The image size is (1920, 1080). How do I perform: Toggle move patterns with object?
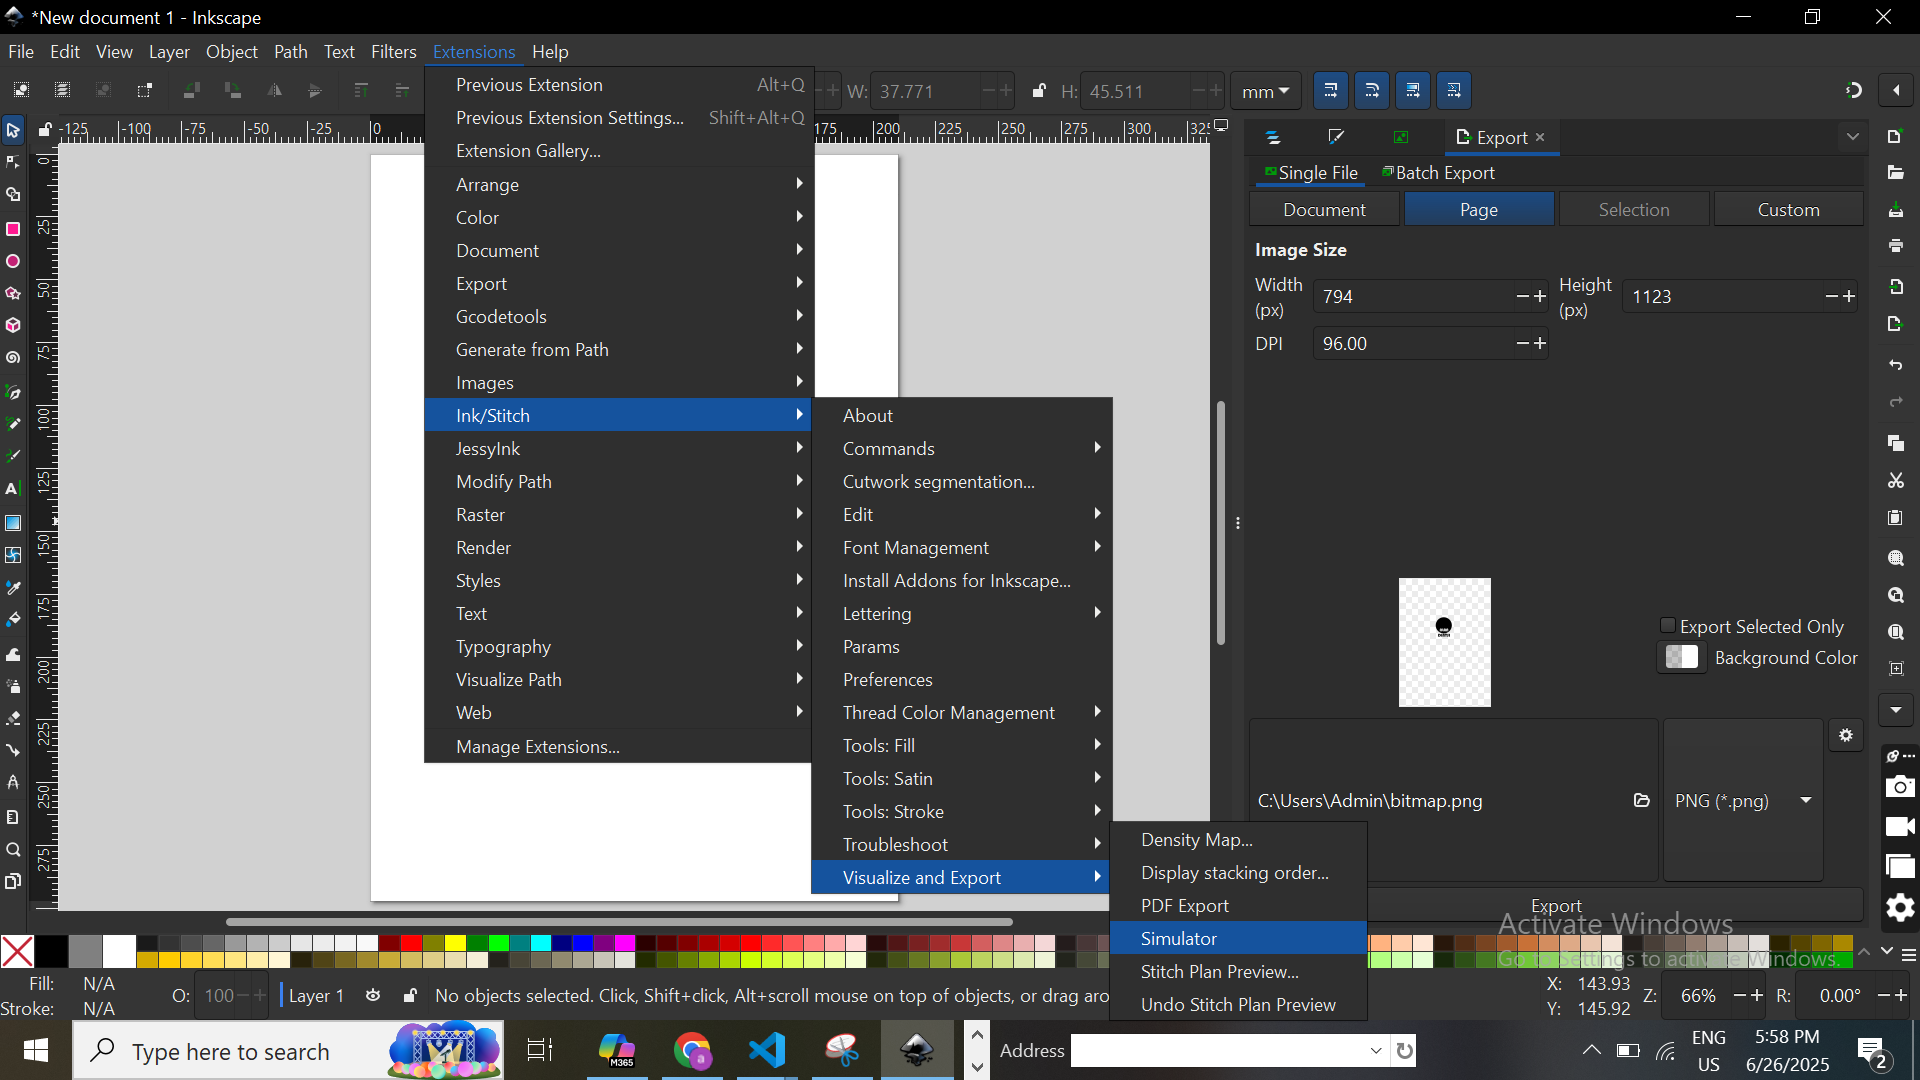click(1454, 91)
